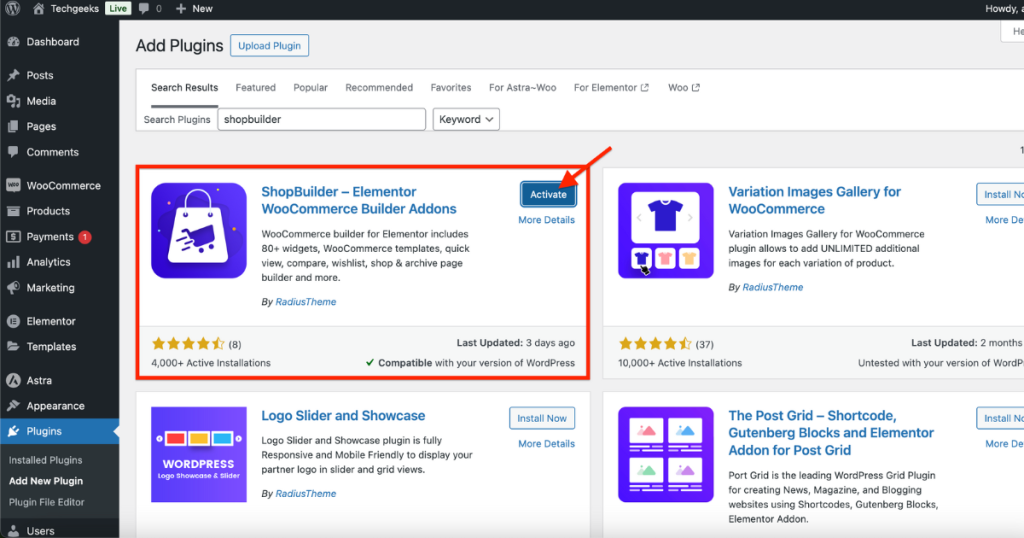This screenshot has width=1024, height=538.
Task: Click the ShopBuilder shopping bag plugin icon
Action: tap(199, 230)
